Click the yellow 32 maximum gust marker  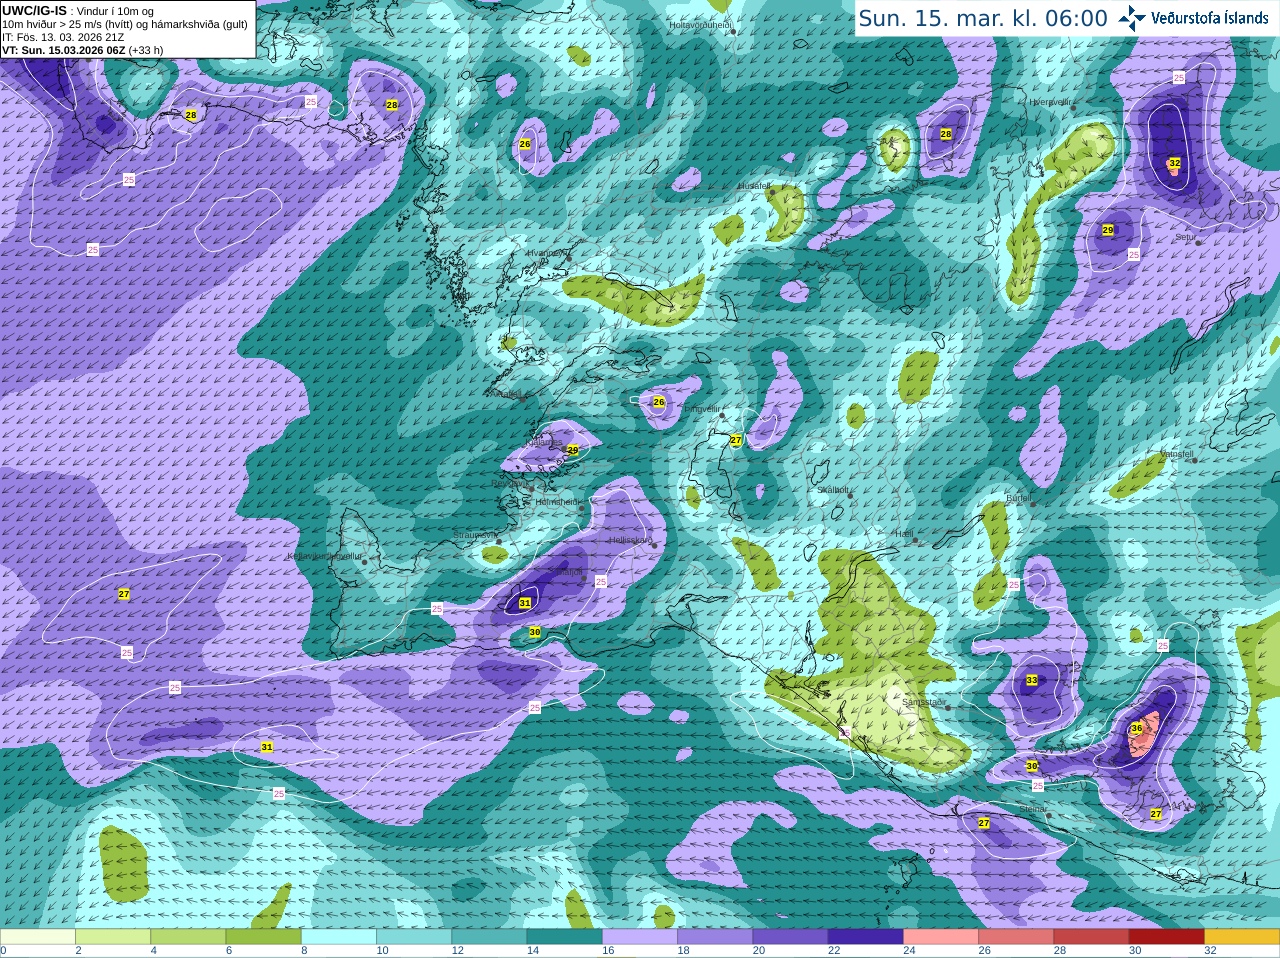[1174, 163]
